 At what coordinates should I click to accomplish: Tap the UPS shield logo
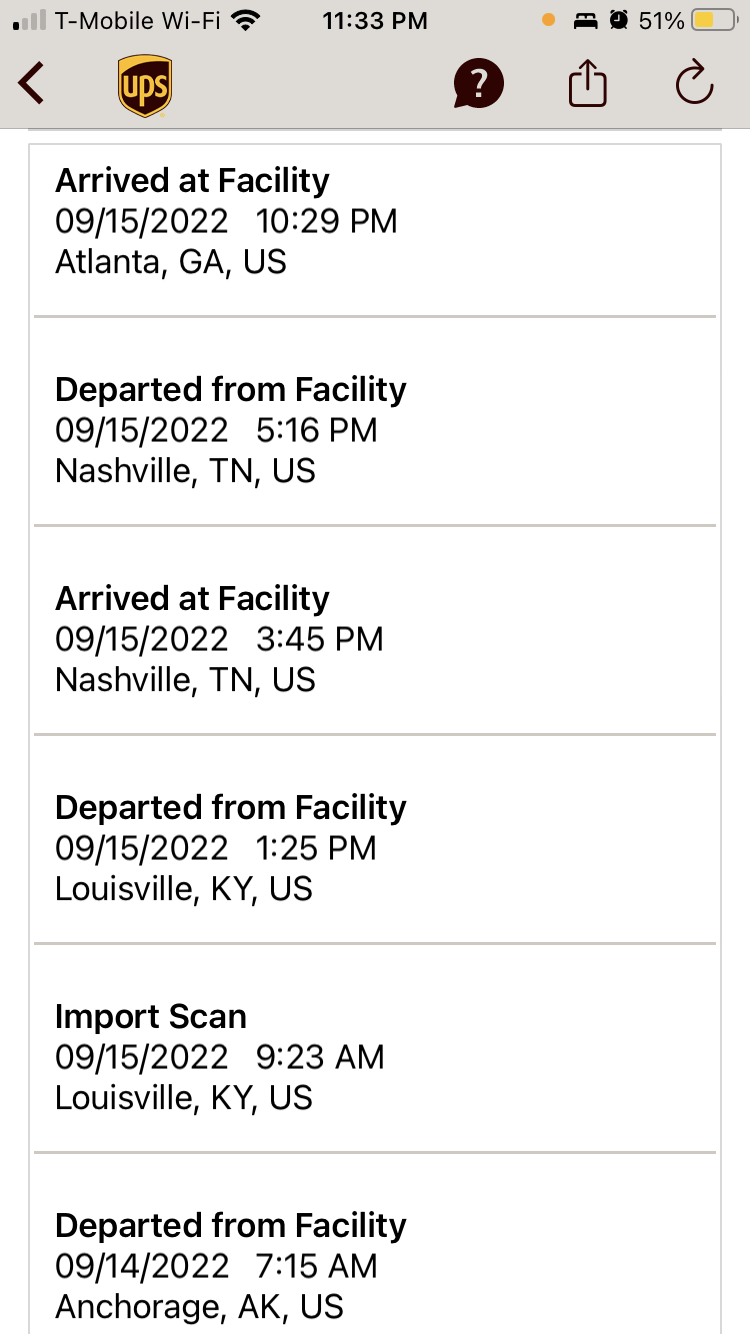tap(145, 85)
